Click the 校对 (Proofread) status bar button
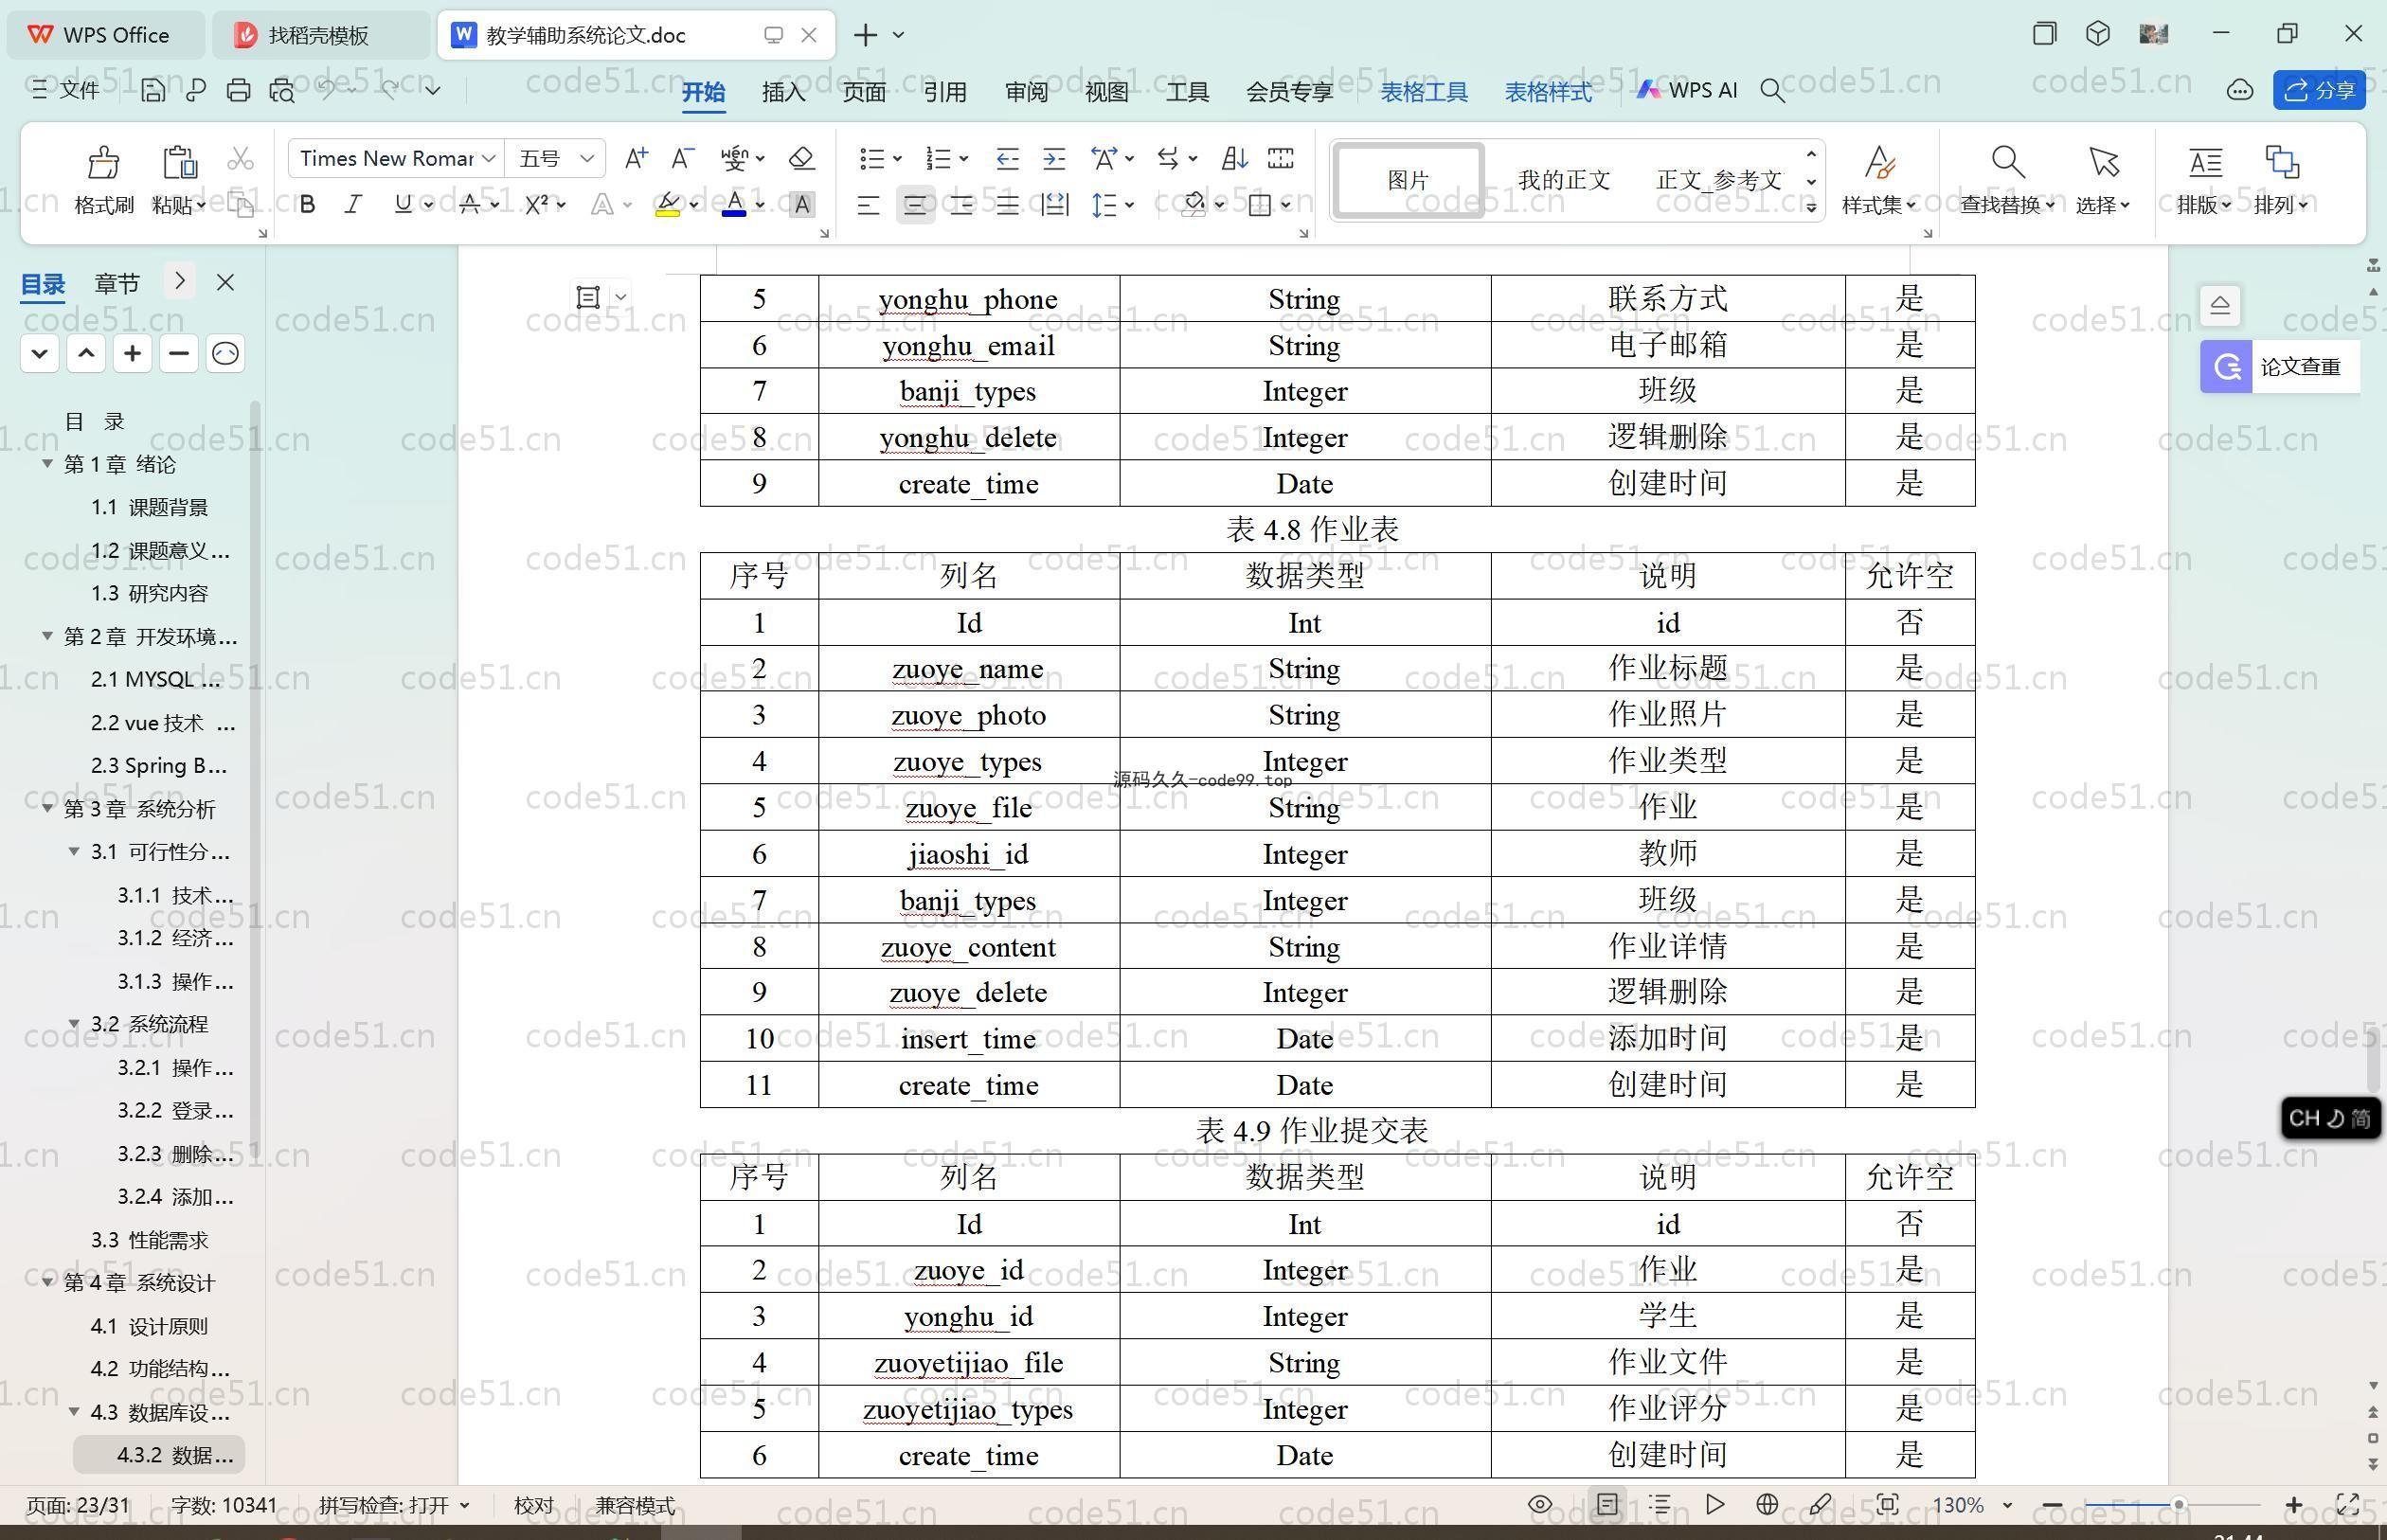Image resolution: width=2387 pixels, height=1540 pixels. (533, 1506)
